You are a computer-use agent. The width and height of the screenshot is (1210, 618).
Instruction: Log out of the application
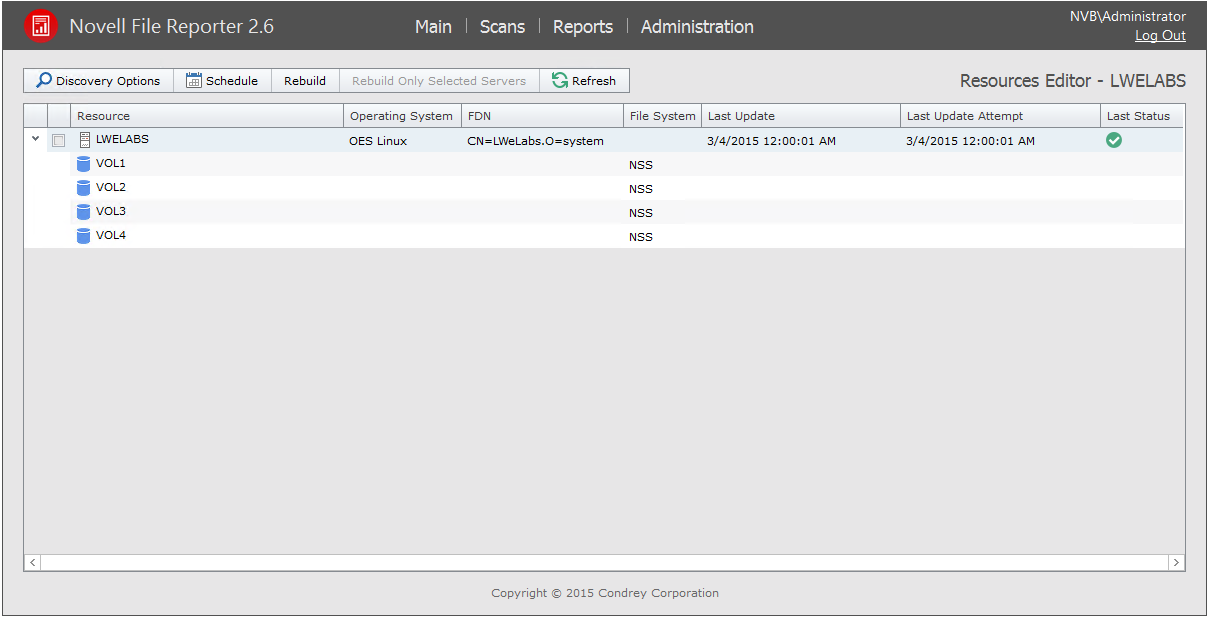1160,36
